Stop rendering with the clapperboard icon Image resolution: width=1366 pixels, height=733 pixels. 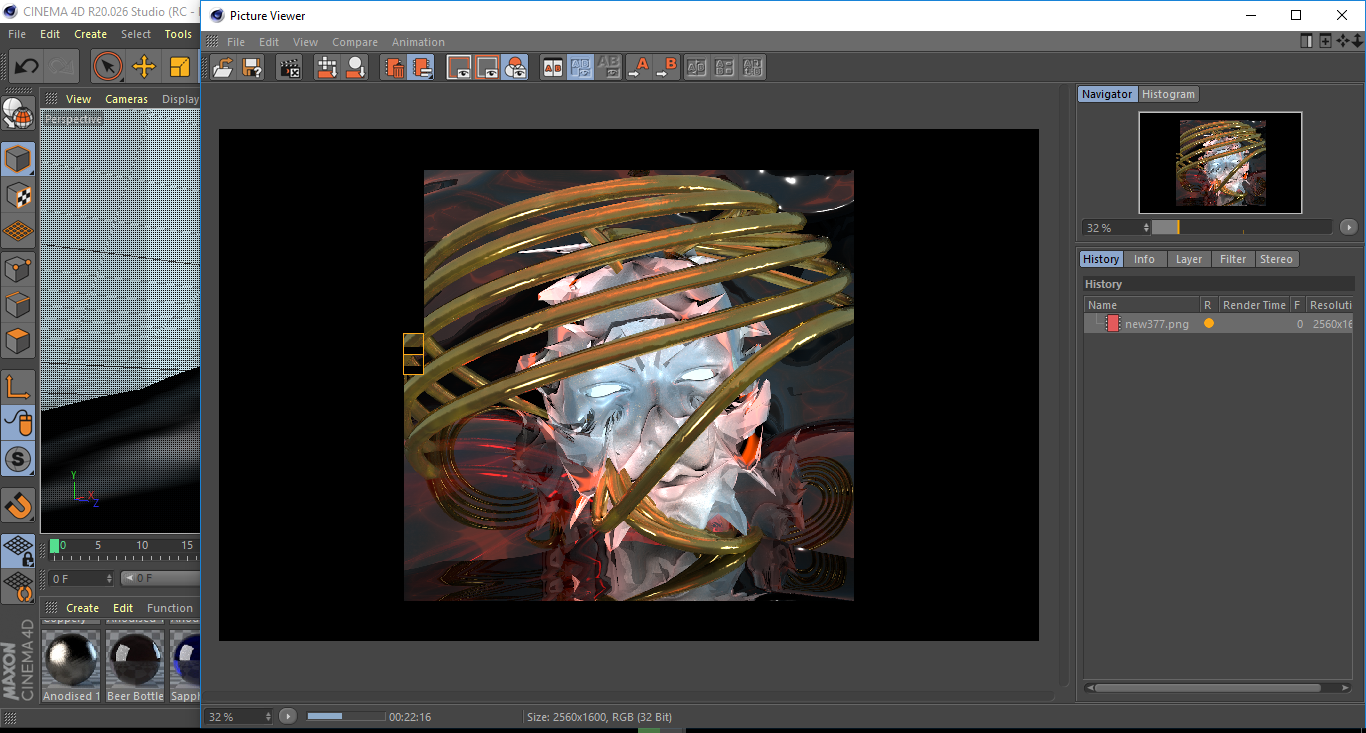click(289, 68)
